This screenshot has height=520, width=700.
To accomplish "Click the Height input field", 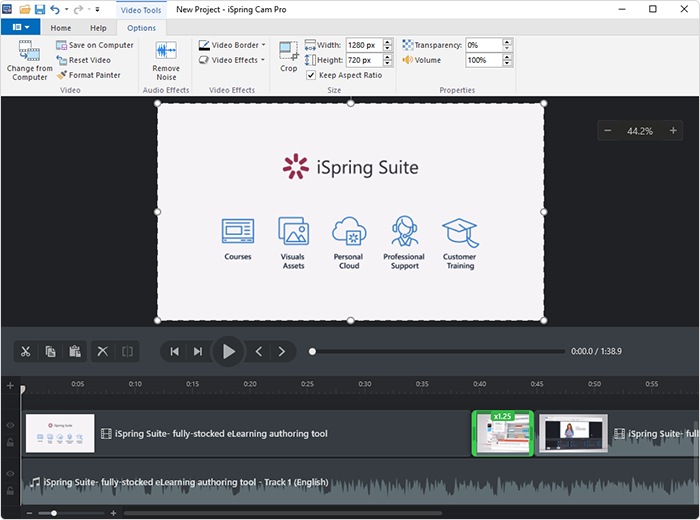I will click(x=364, y=60).
